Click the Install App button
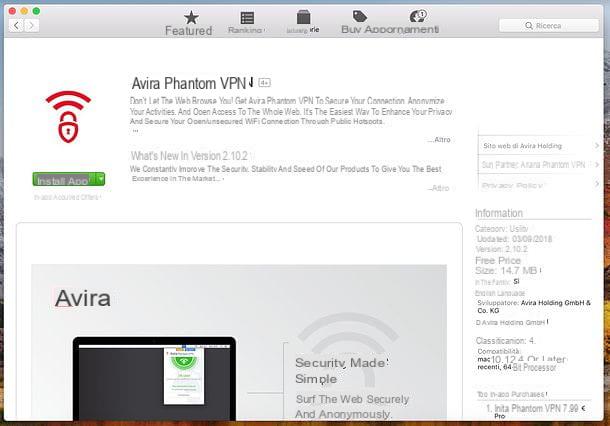 coord(64,179)
